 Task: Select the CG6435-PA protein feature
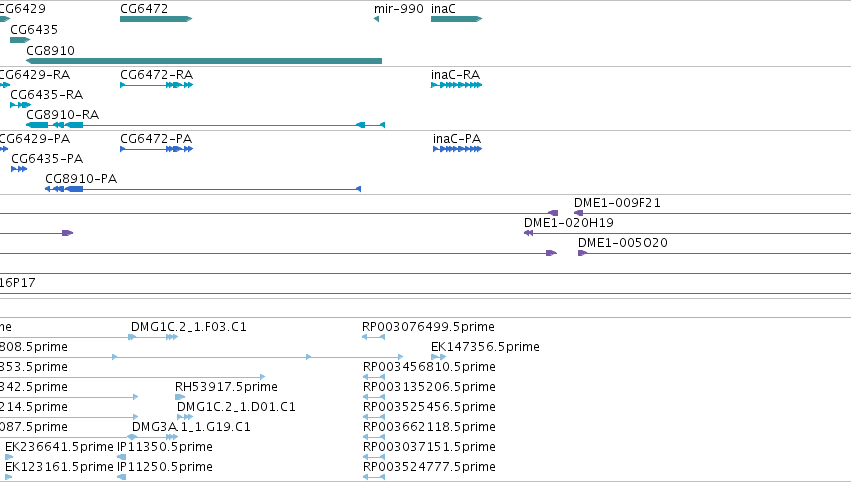coord(19,169)
